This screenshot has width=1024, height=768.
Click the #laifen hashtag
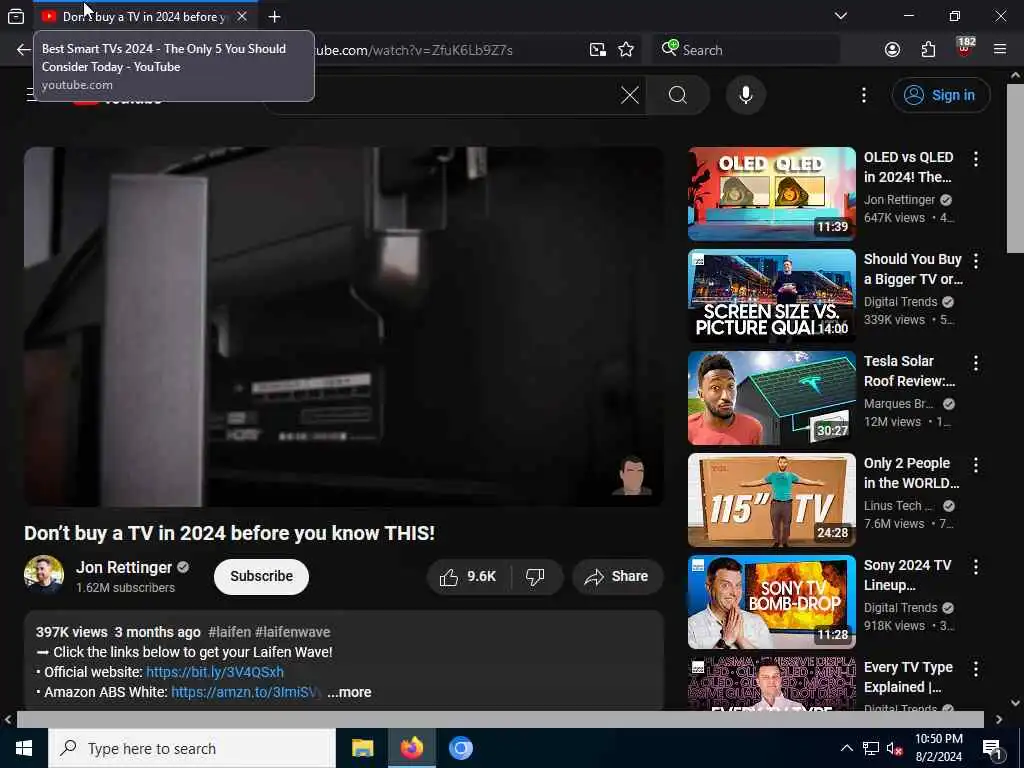coord(229,632)
